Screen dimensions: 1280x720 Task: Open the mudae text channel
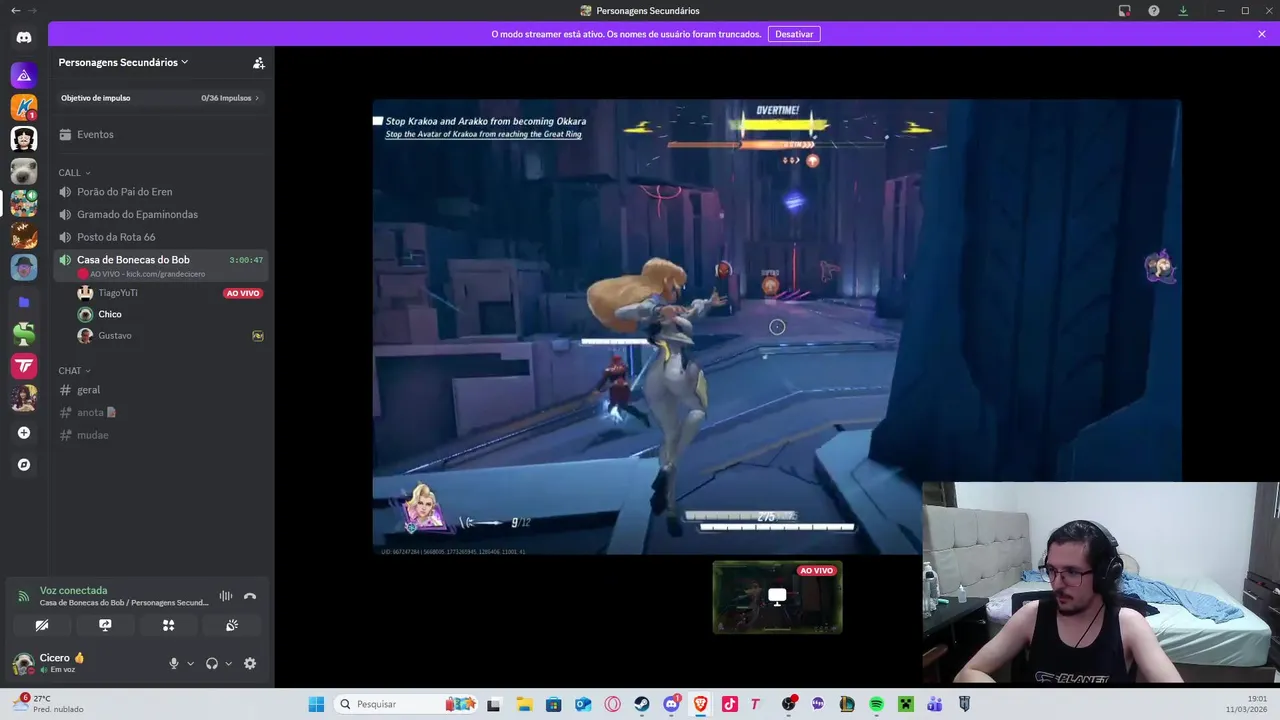point(160,435)
